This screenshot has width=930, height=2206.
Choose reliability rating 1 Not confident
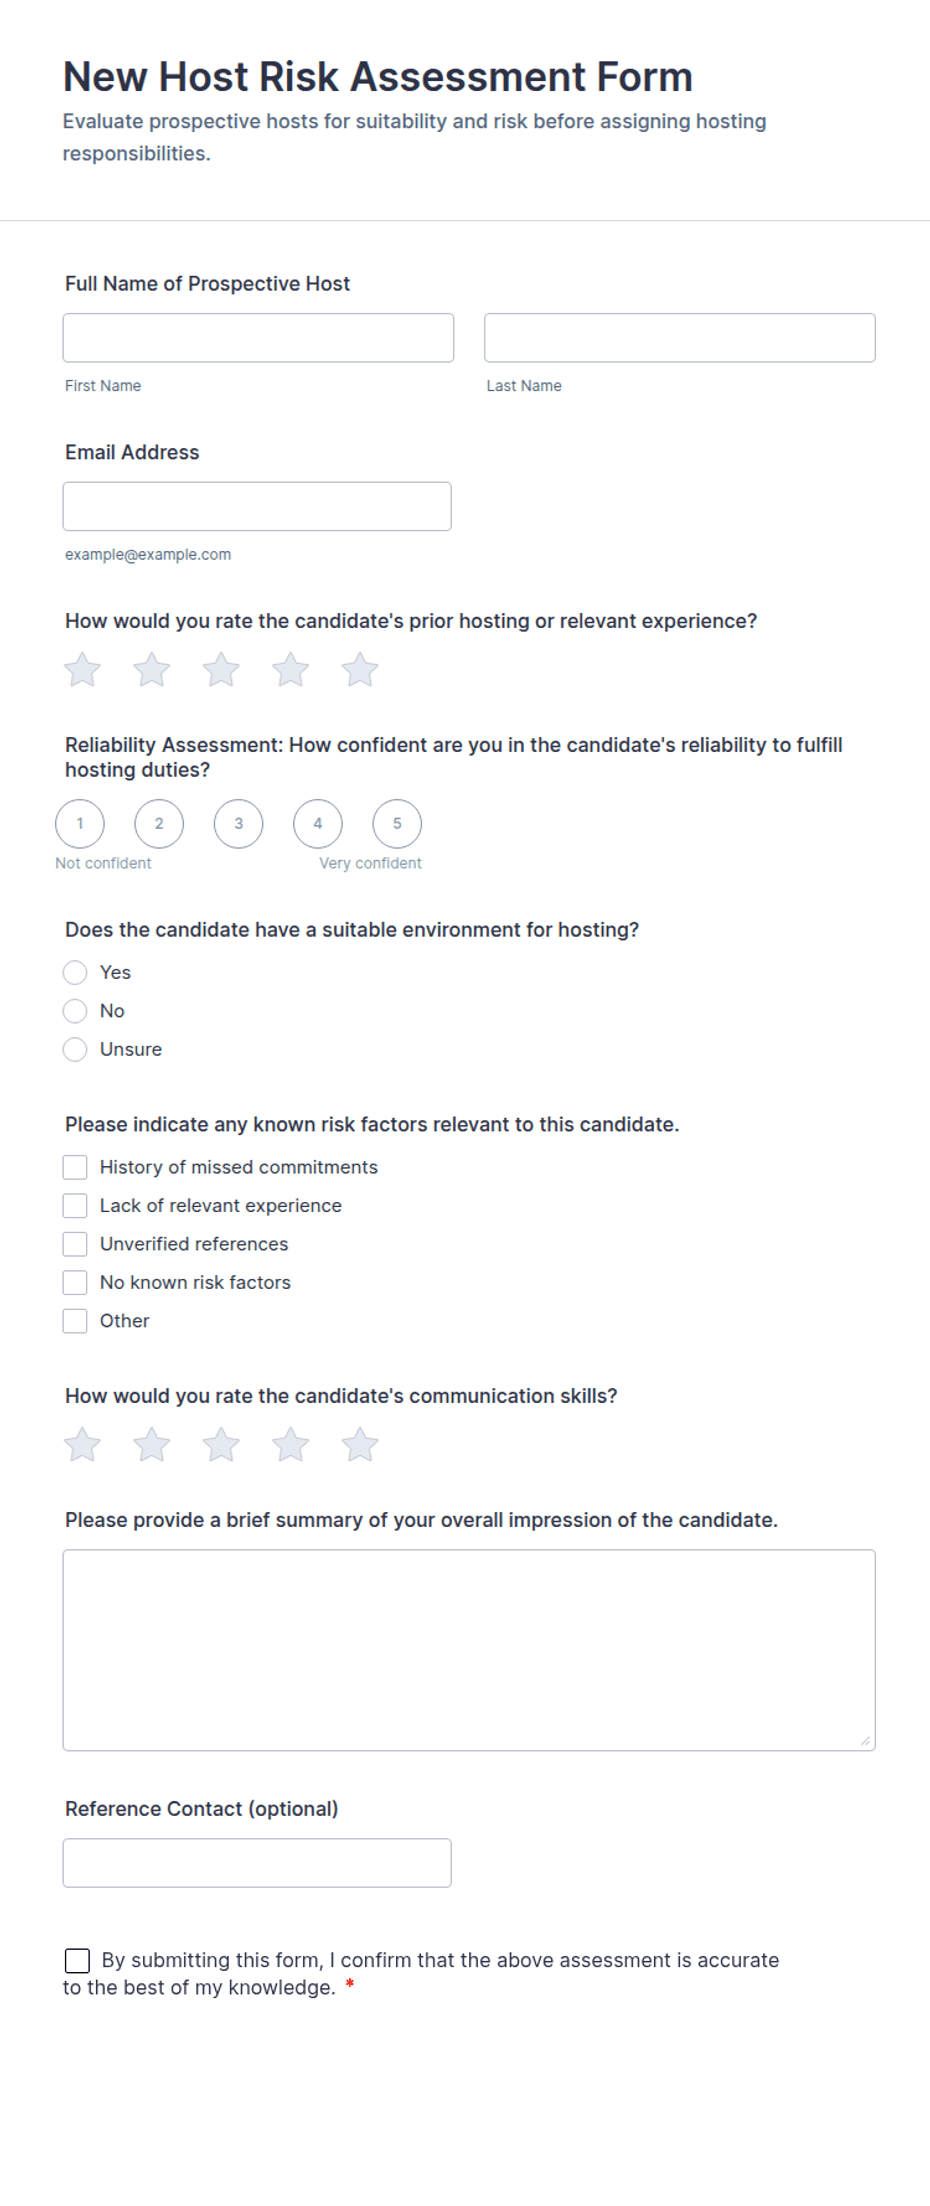click(80, 824)
